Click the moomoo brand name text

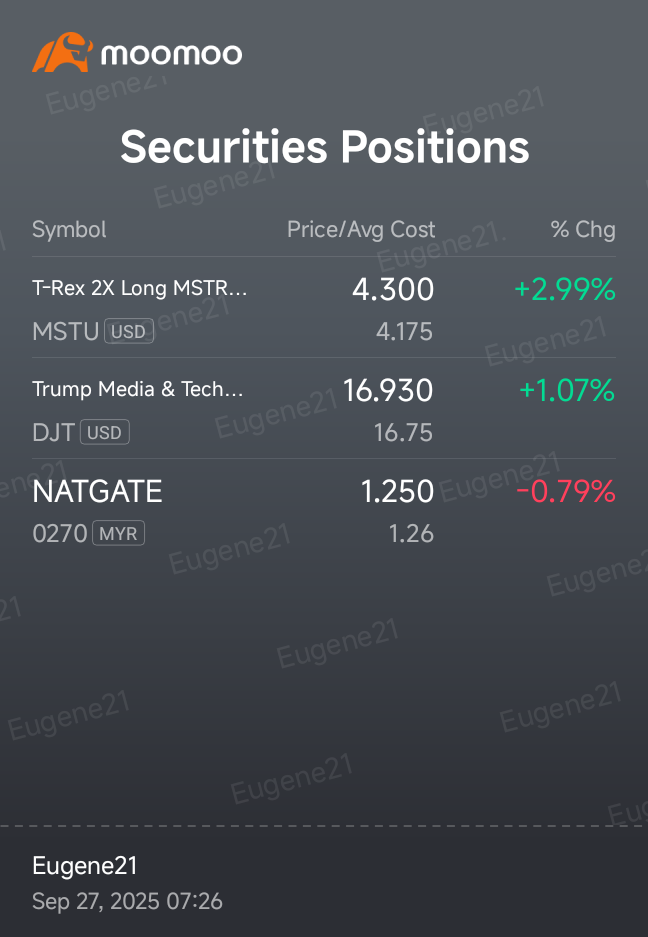172,54
